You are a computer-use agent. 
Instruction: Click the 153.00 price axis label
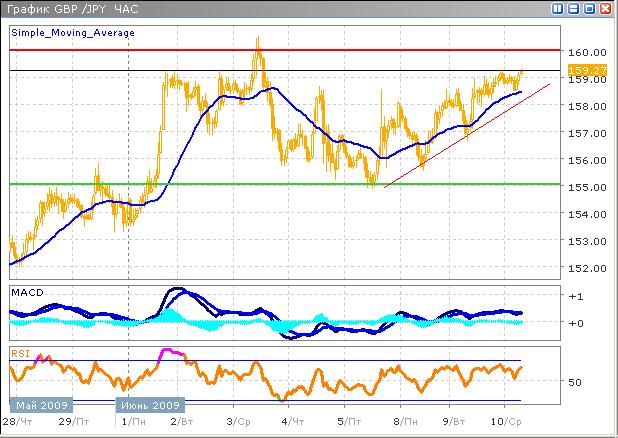coord(587,241)
